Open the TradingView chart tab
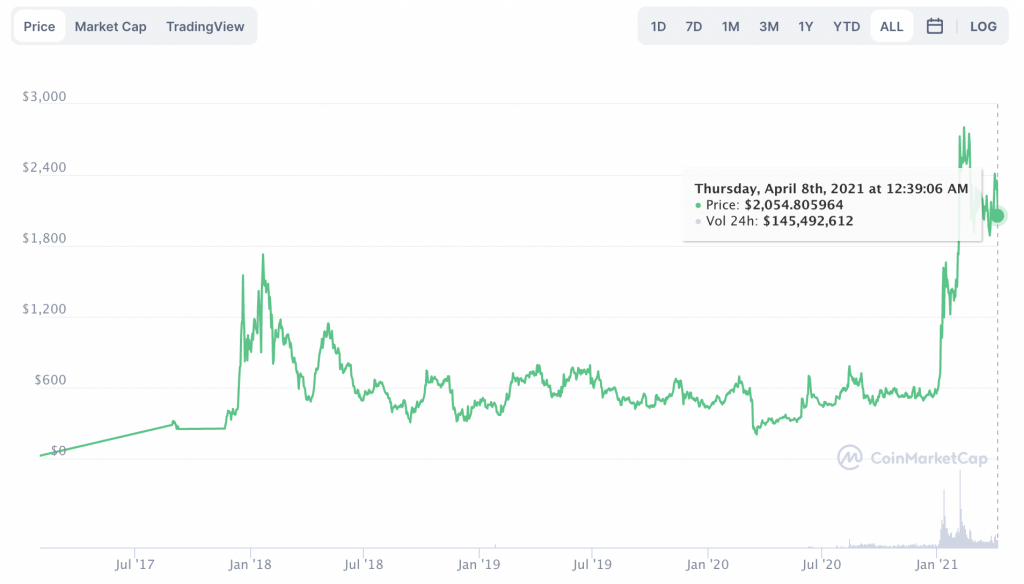This screenshot has height=584, width=1024. click(x=205, y=26)
